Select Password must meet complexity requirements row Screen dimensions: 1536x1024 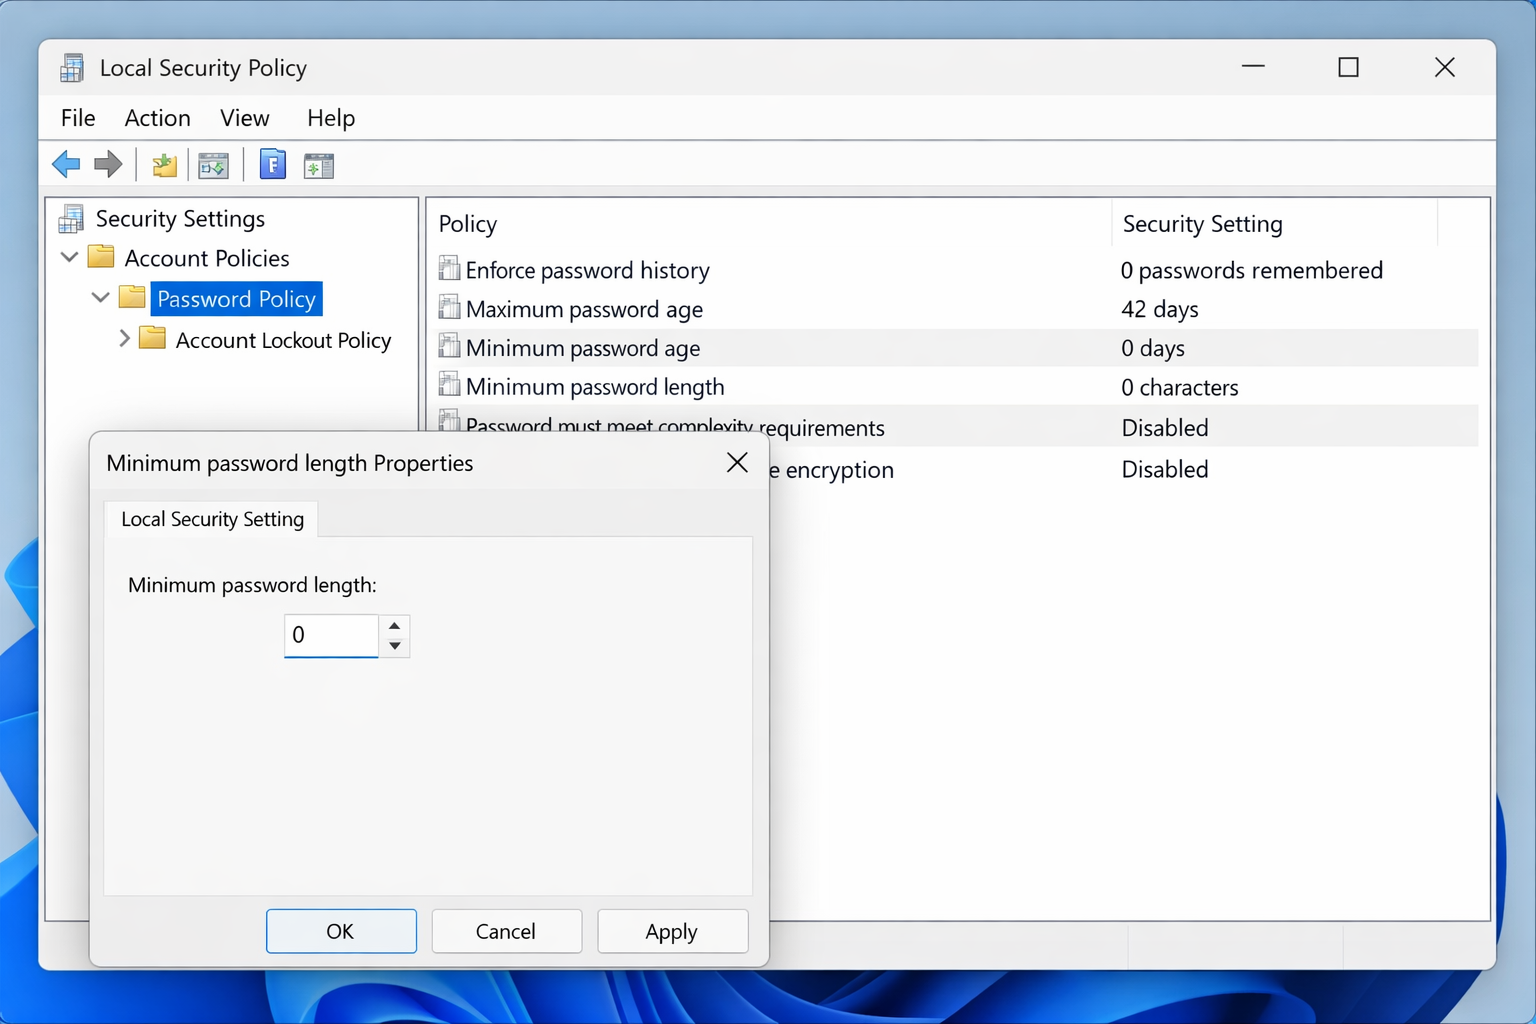(x=957, y=427)
